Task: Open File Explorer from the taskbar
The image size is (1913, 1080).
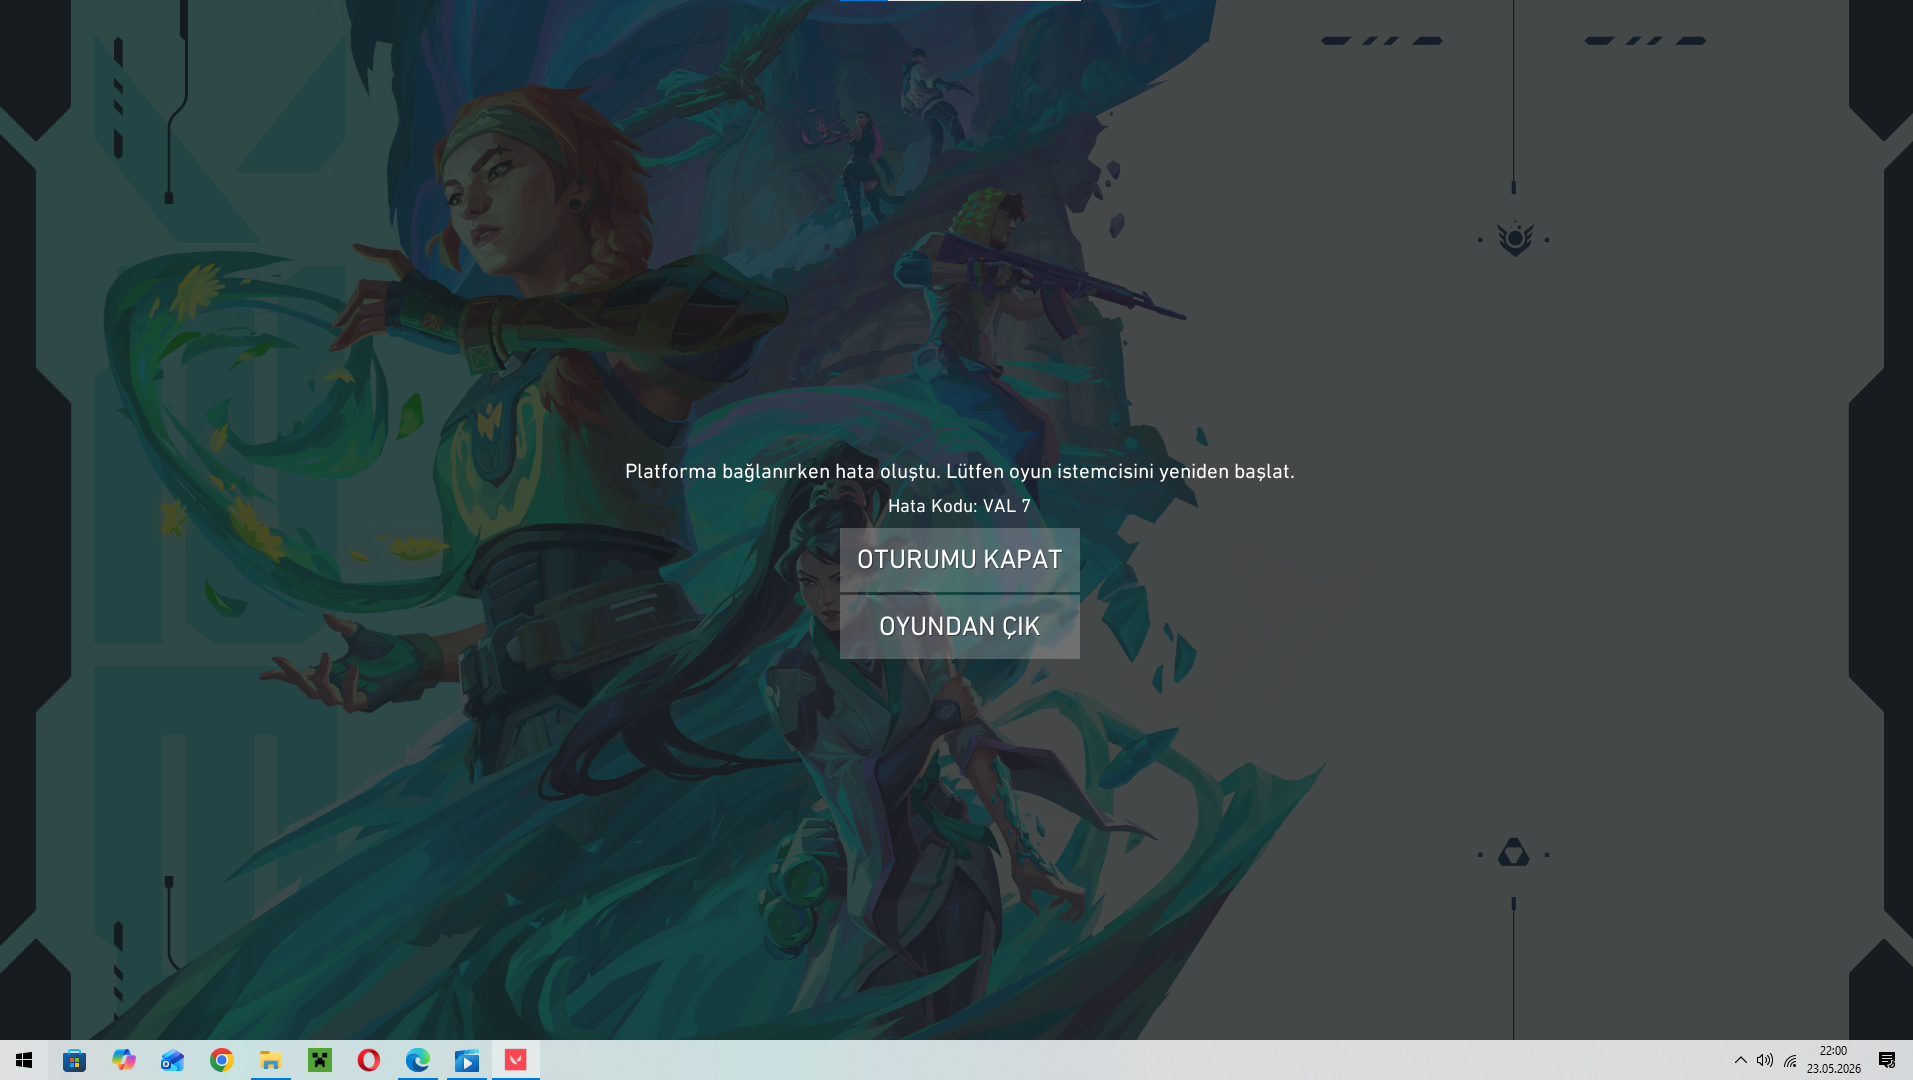Action: tap(270, 1060)
